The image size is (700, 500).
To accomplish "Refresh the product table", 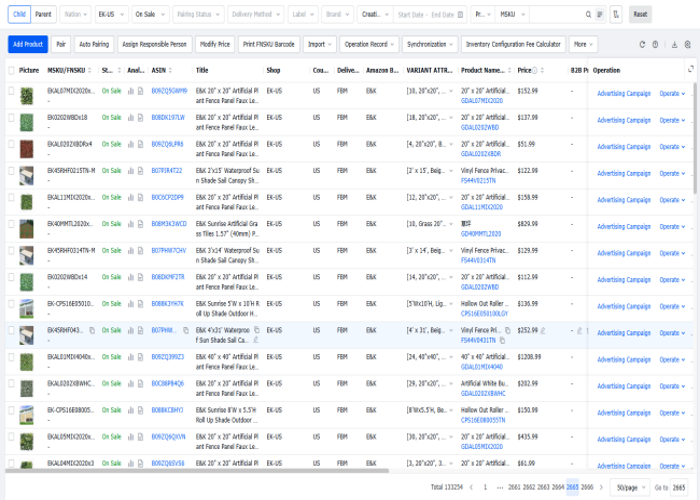I will pyautogui.click(x=642, y=45).
